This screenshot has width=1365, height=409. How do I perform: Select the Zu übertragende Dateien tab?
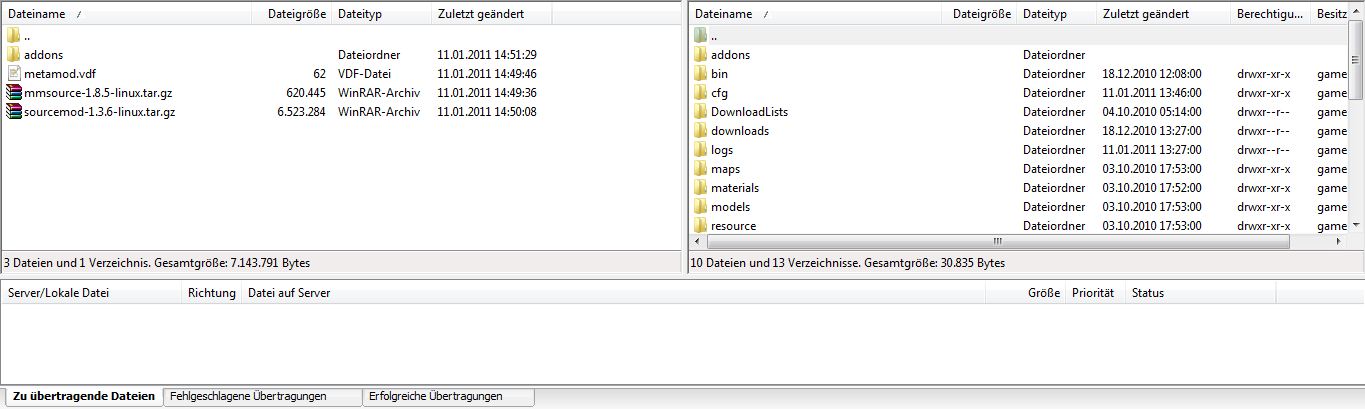coord(84,397)
